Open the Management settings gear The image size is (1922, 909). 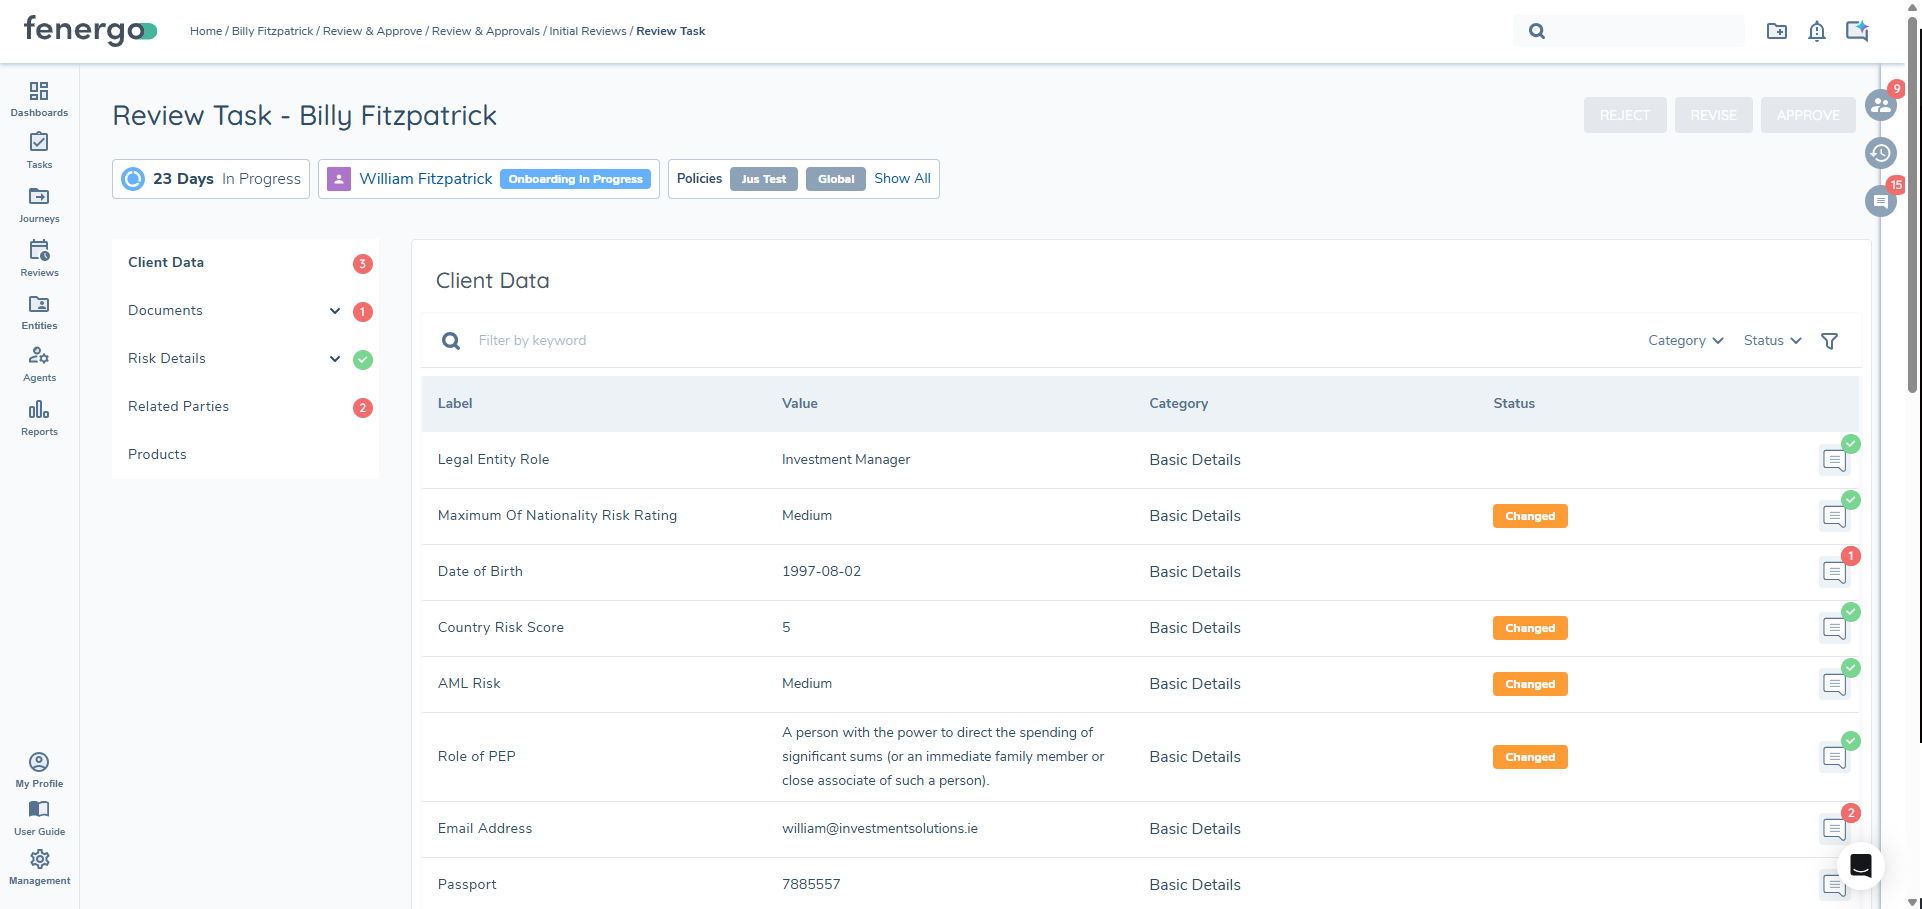pos(39,866)
